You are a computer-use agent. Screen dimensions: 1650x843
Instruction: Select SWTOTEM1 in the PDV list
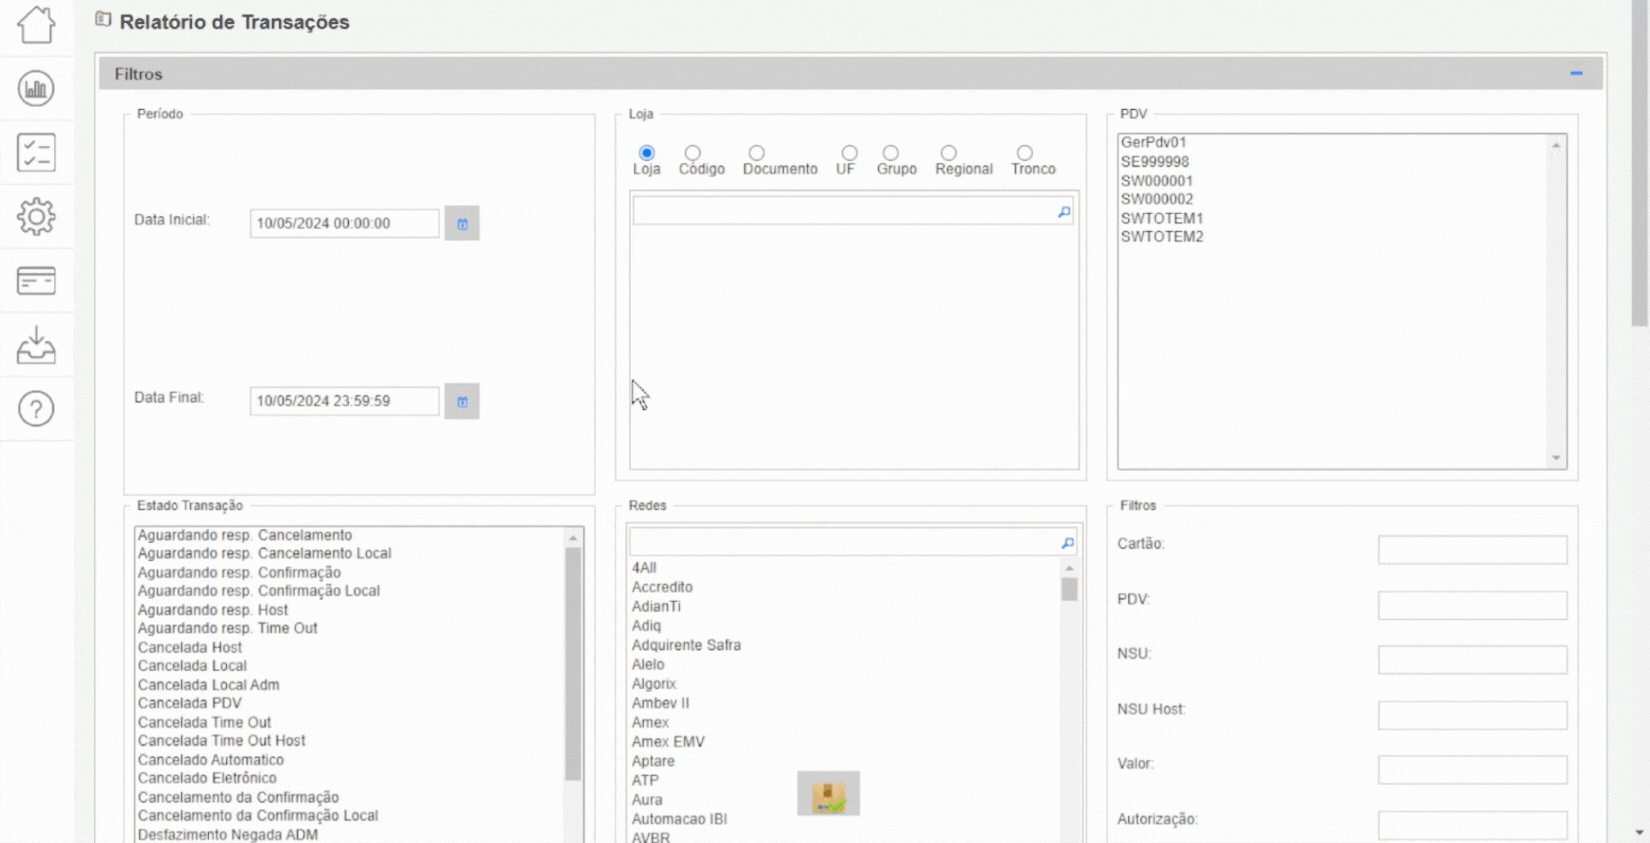tap(1162, 218)
